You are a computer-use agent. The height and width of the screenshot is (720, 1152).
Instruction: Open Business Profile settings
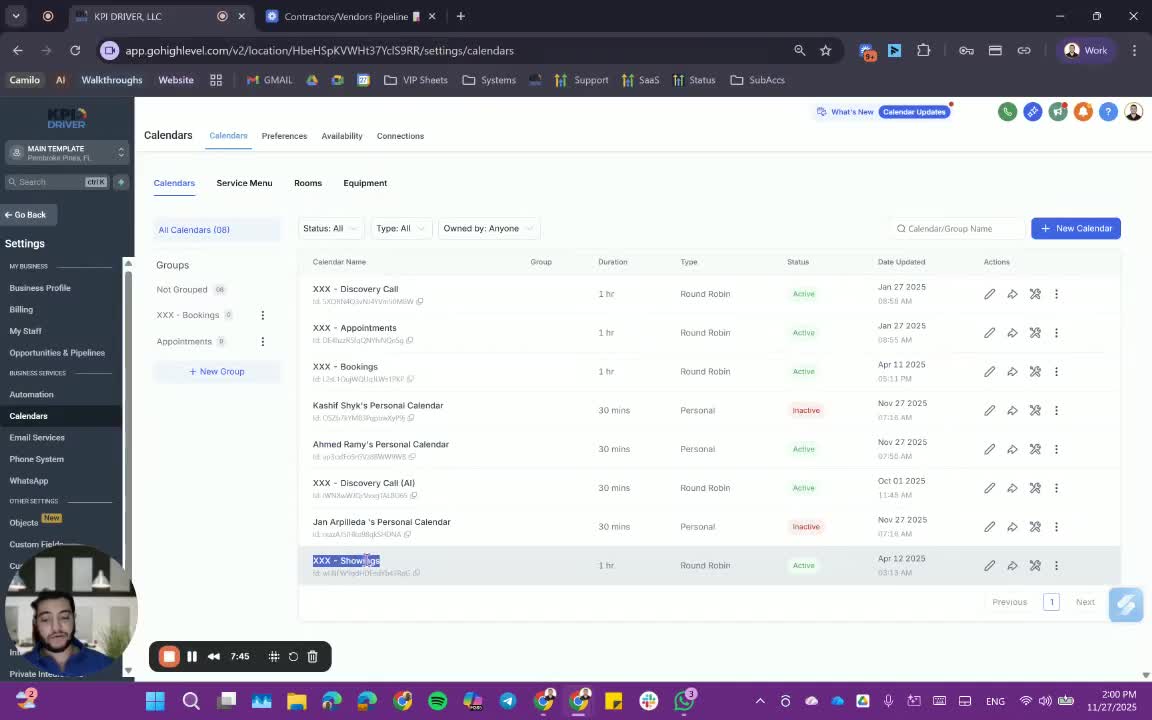(x=40, y=288)
